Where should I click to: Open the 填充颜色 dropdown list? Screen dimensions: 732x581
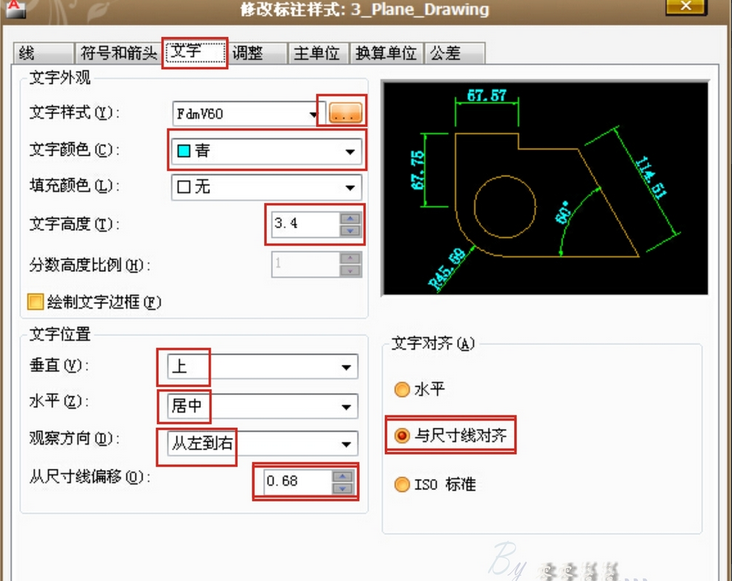(x=350, y=187)
